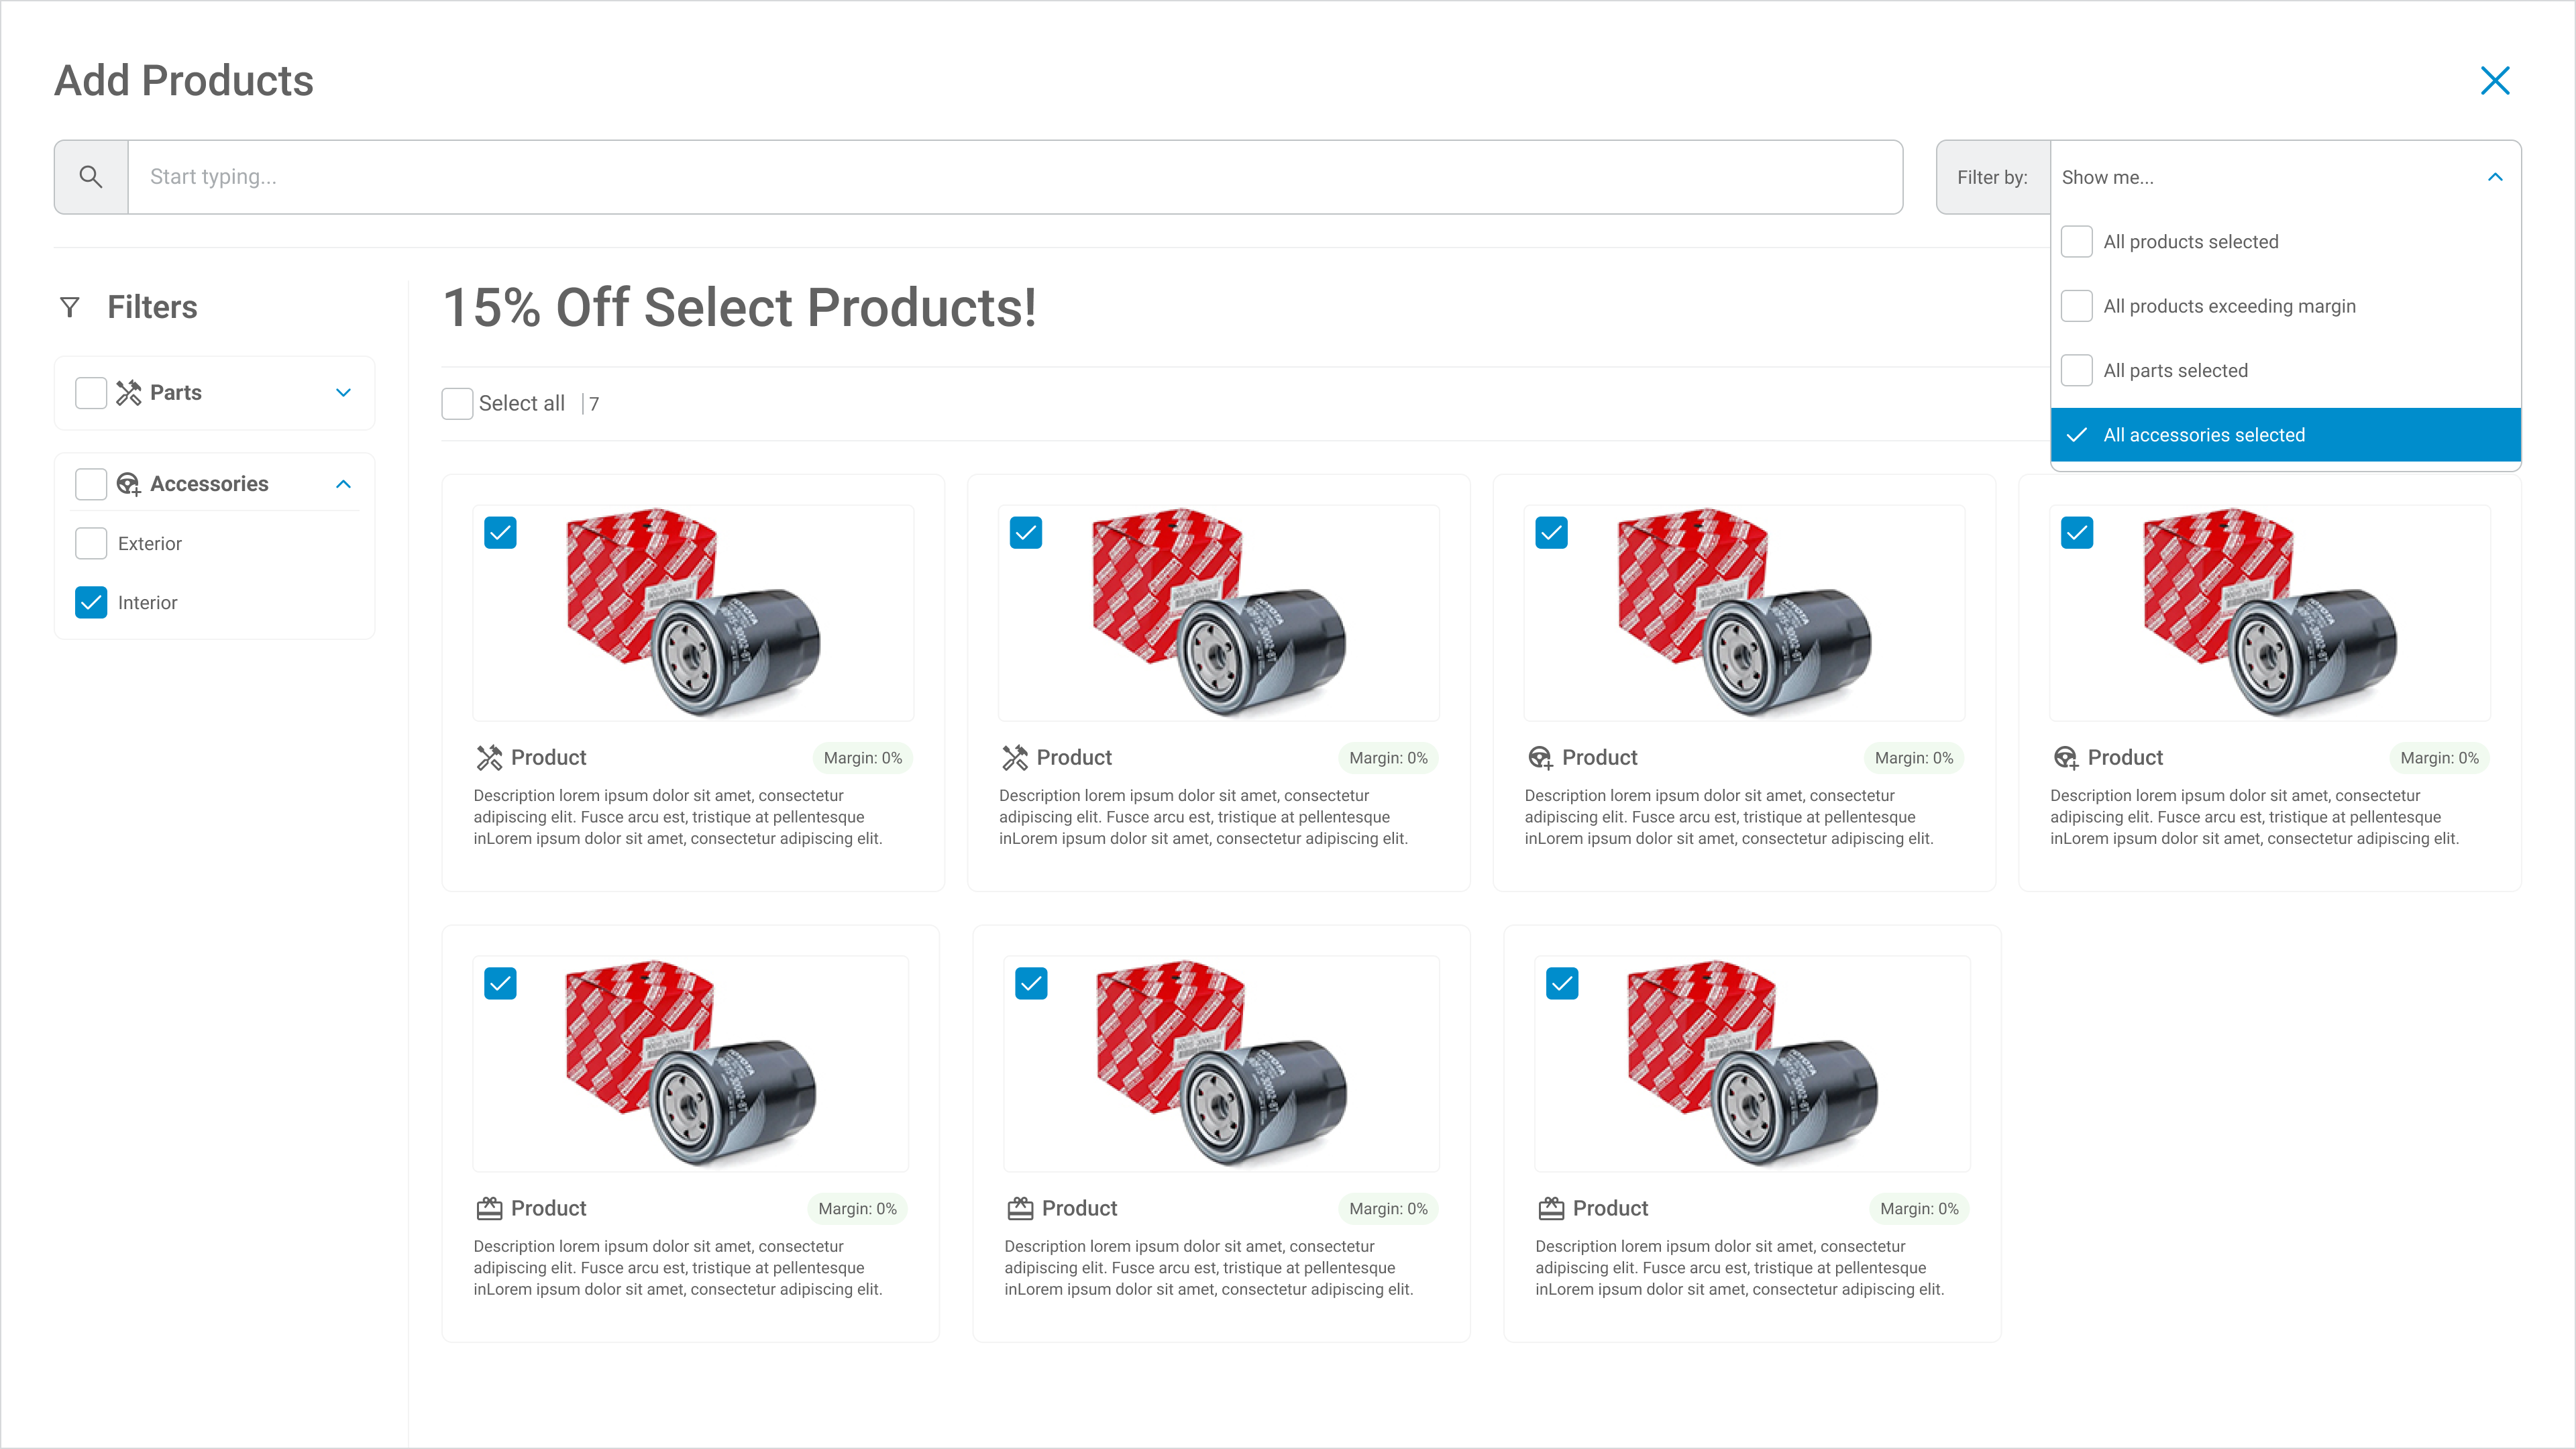Enable the Exterior filter checkbox

(91, 543)
